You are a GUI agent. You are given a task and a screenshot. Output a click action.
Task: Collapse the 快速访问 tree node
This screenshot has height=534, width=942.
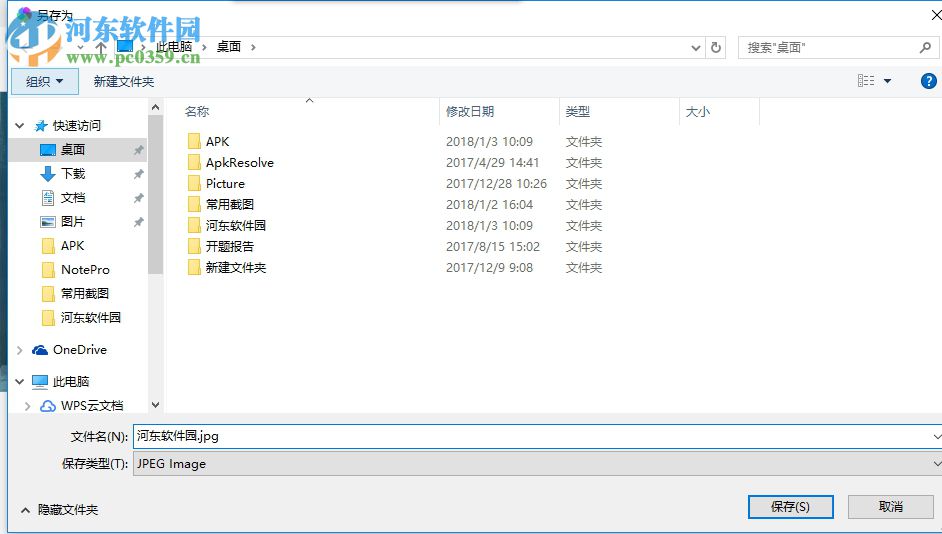(19, 126)
